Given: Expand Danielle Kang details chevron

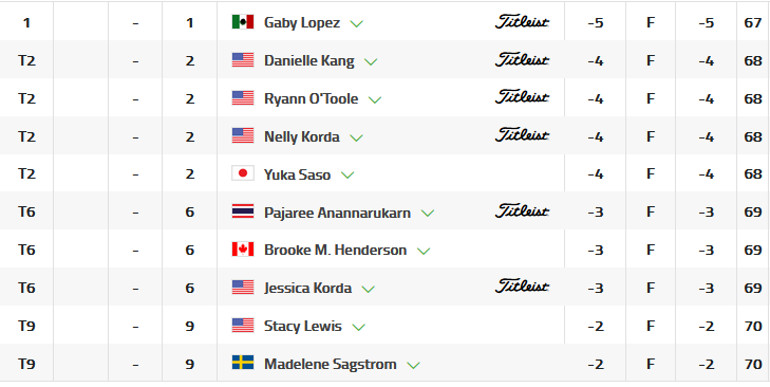Looking at the screenshot, I should pos(371,62).
